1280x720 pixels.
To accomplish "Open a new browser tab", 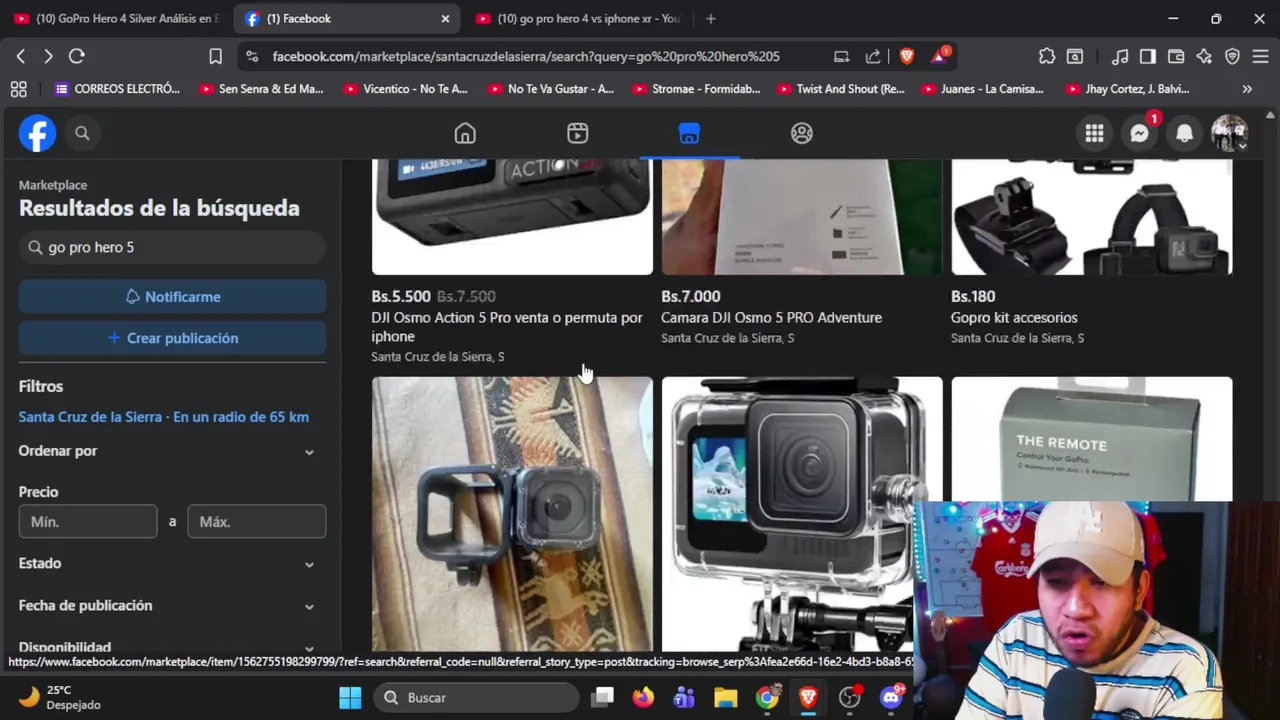I will click(710, 18).
